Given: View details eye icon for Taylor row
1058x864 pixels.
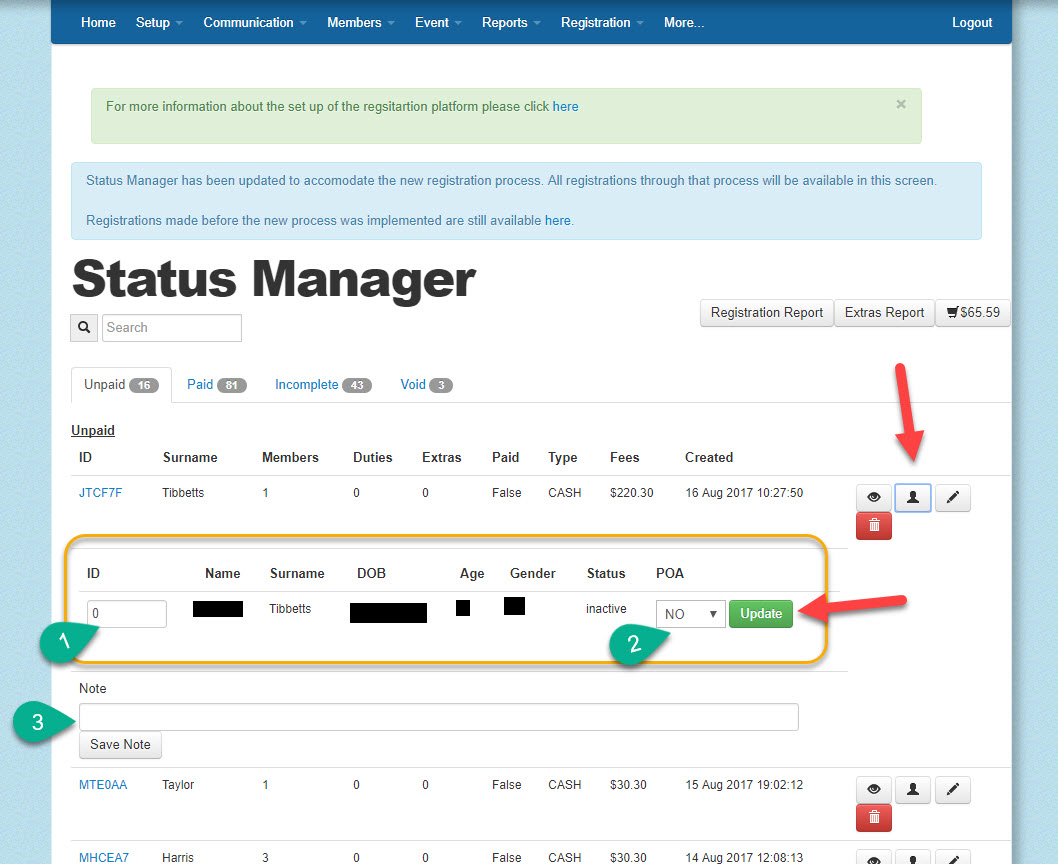Looking at the screenshot, I should click(873, 789).
